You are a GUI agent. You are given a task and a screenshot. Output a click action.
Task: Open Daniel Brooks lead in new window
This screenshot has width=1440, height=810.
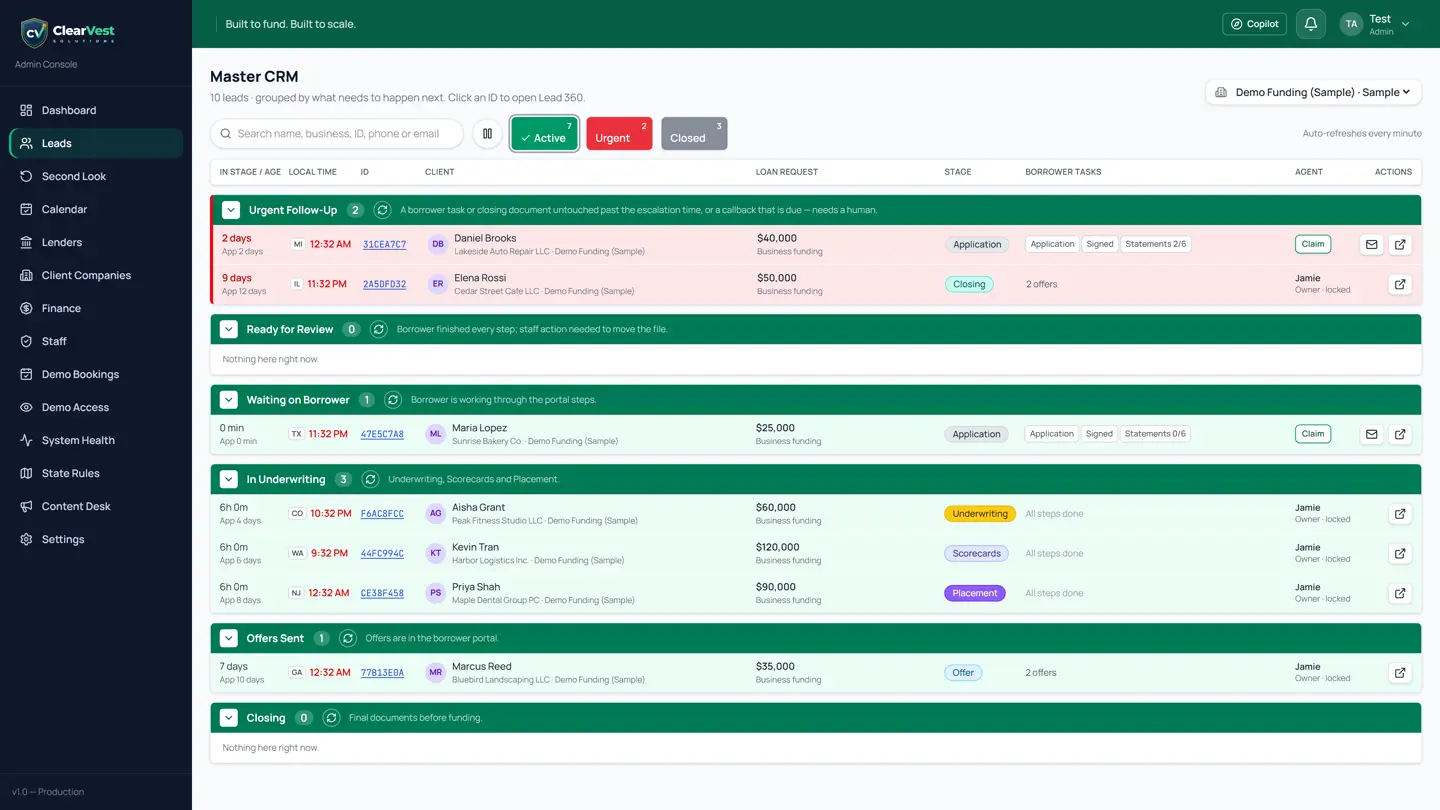[1400, 244]
